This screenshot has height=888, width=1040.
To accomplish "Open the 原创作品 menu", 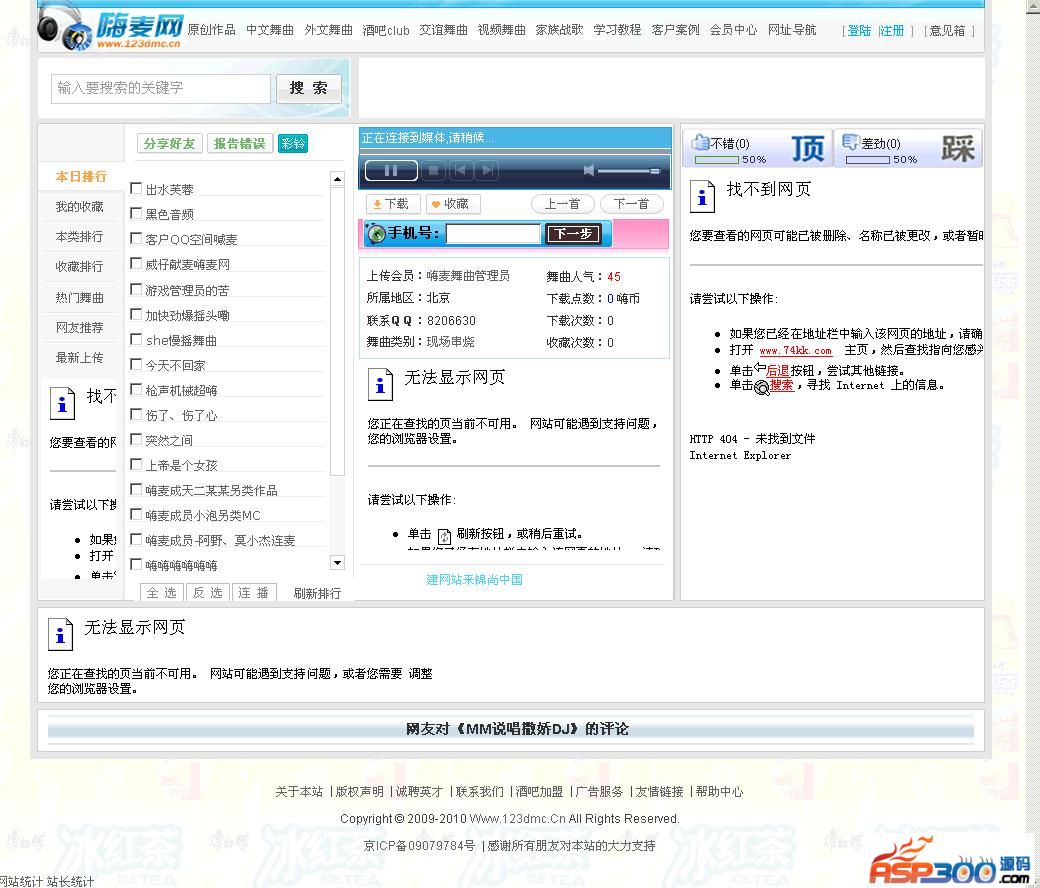I will (212, 30).
